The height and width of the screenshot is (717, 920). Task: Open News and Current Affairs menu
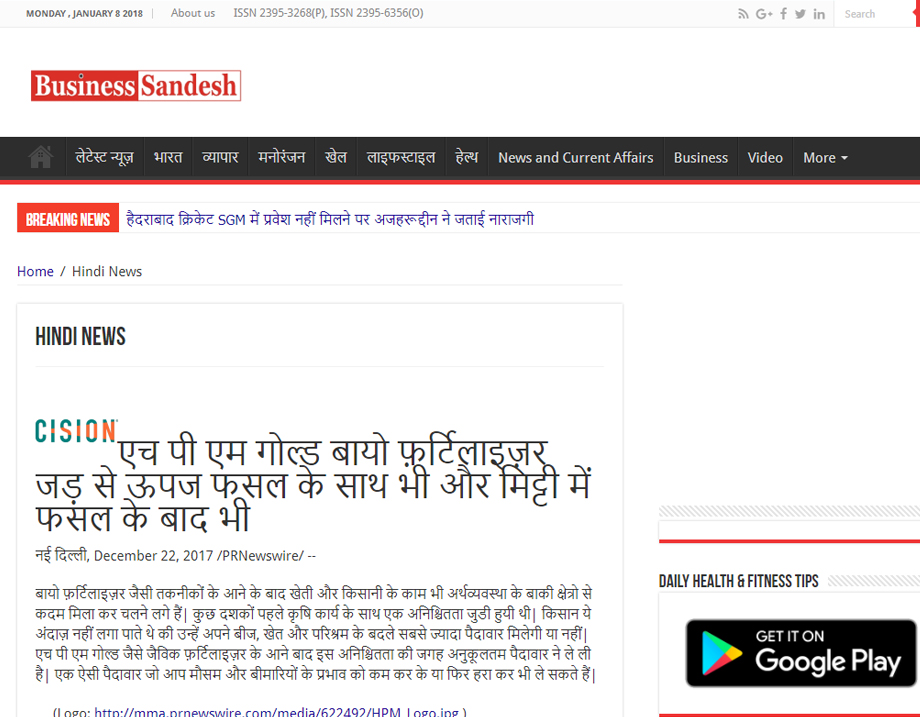[576, 158]
